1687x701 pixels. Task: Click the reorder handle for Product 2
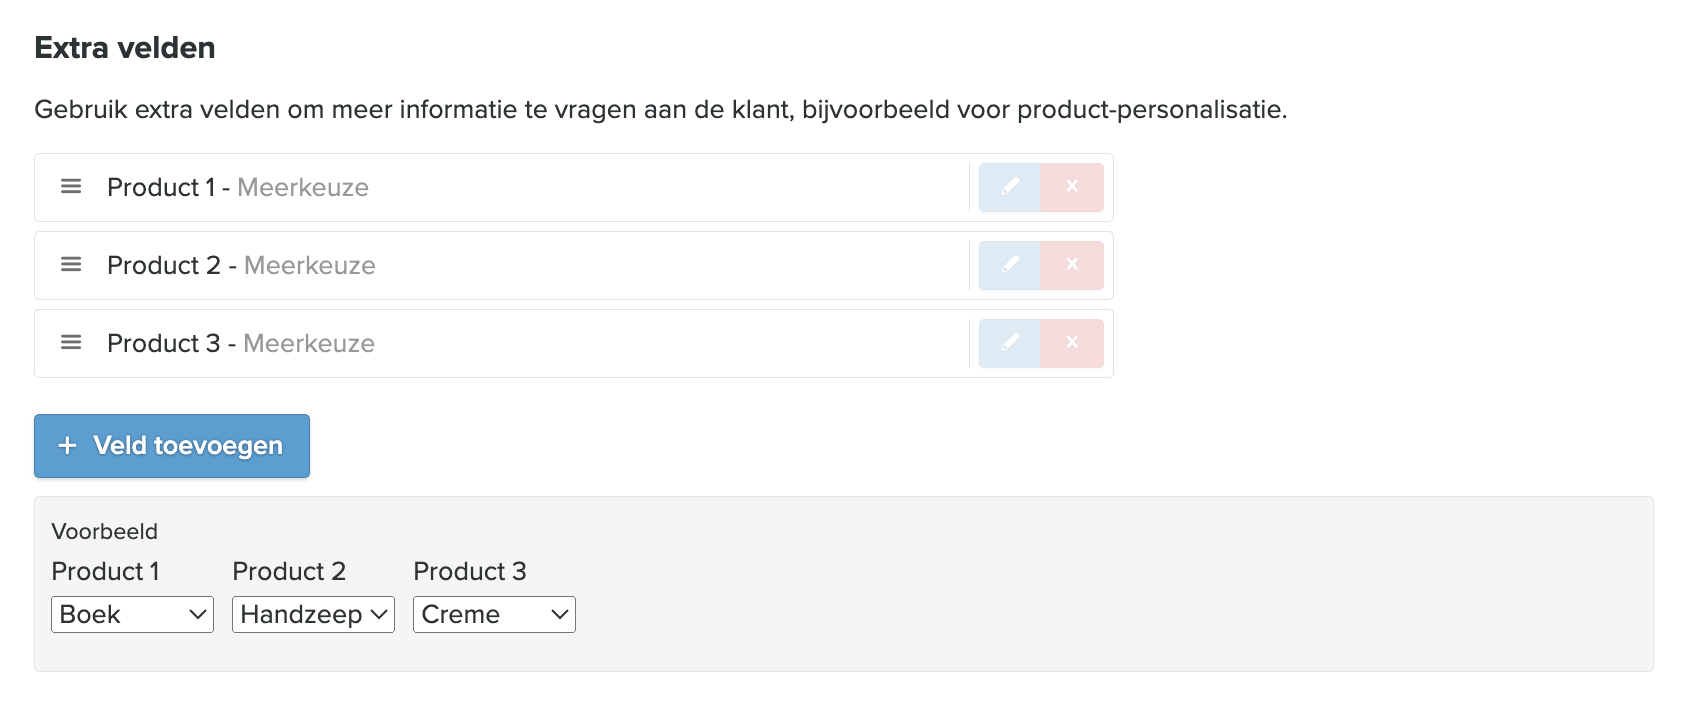(71, 265)
